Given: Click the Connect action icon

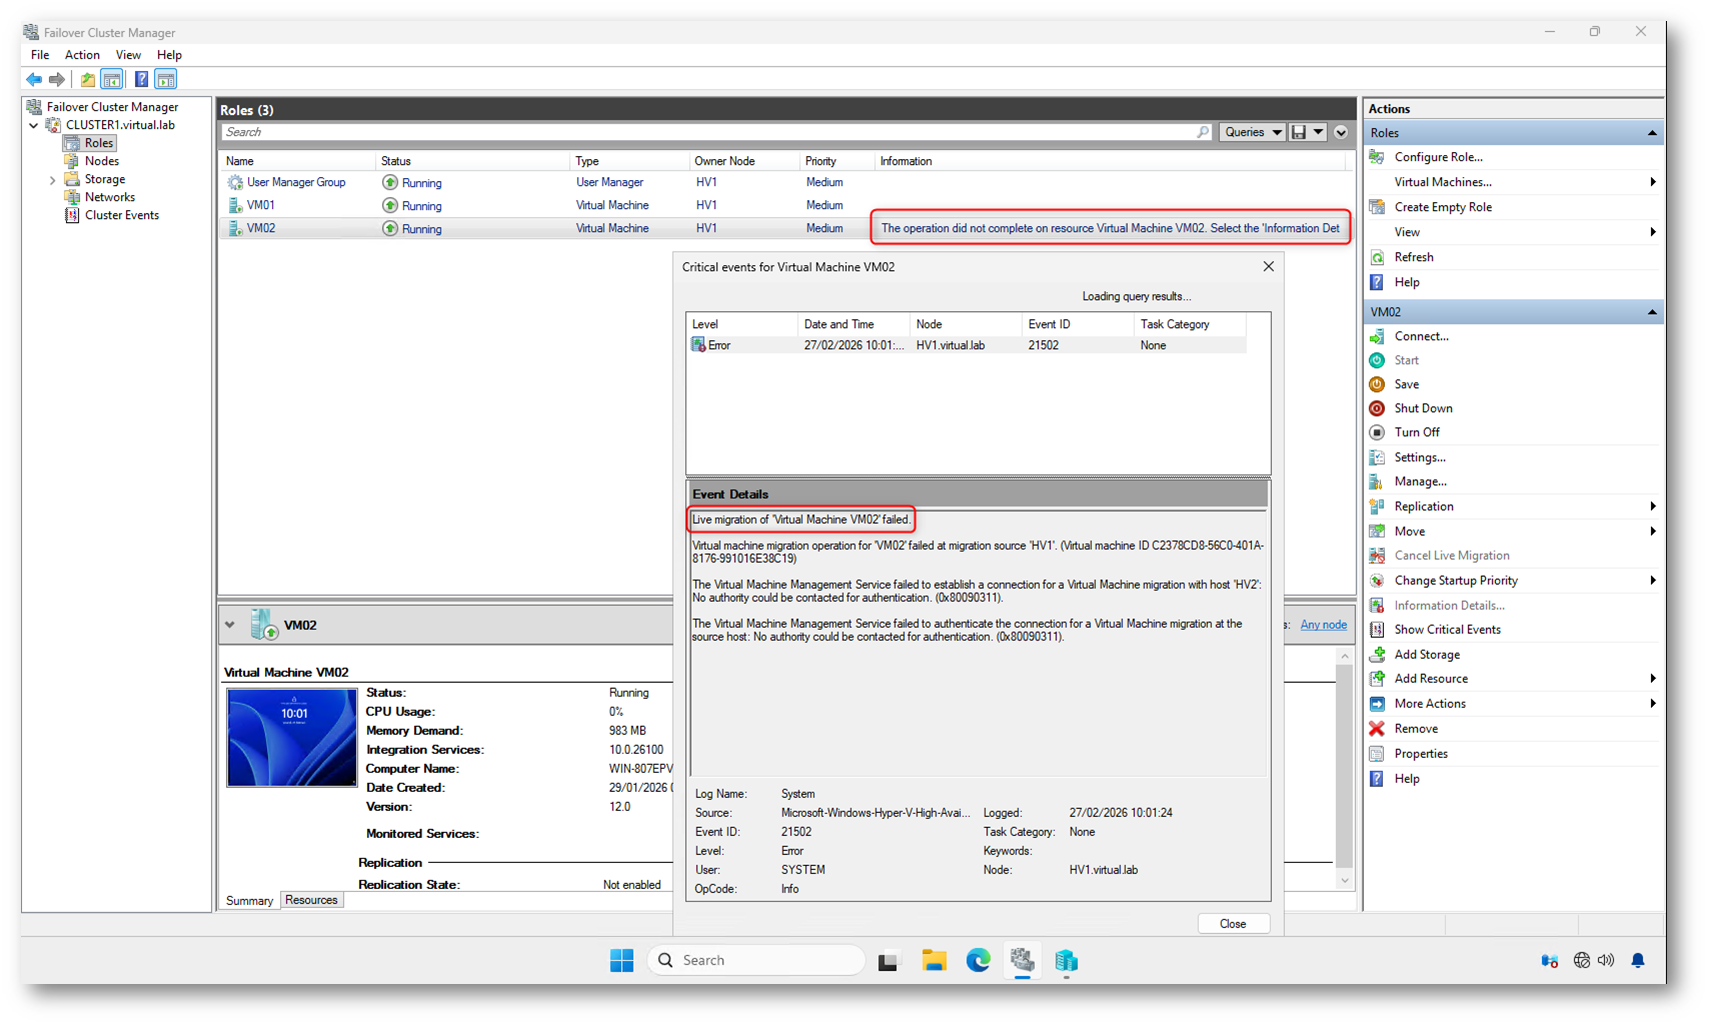Looking at the screenshot, I should 1377,336.
